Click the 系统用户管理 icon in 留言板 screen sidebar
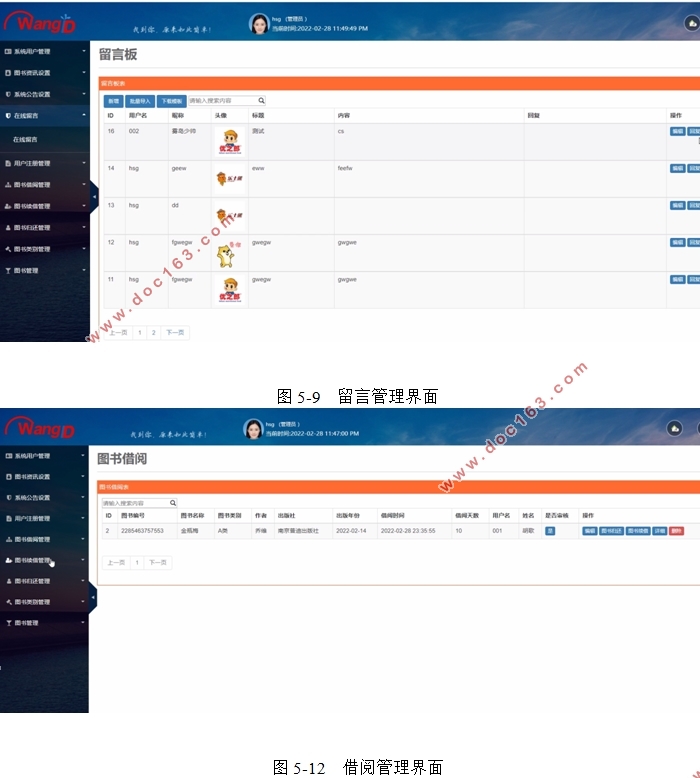The image size is (700, 778). click(8, 52)
